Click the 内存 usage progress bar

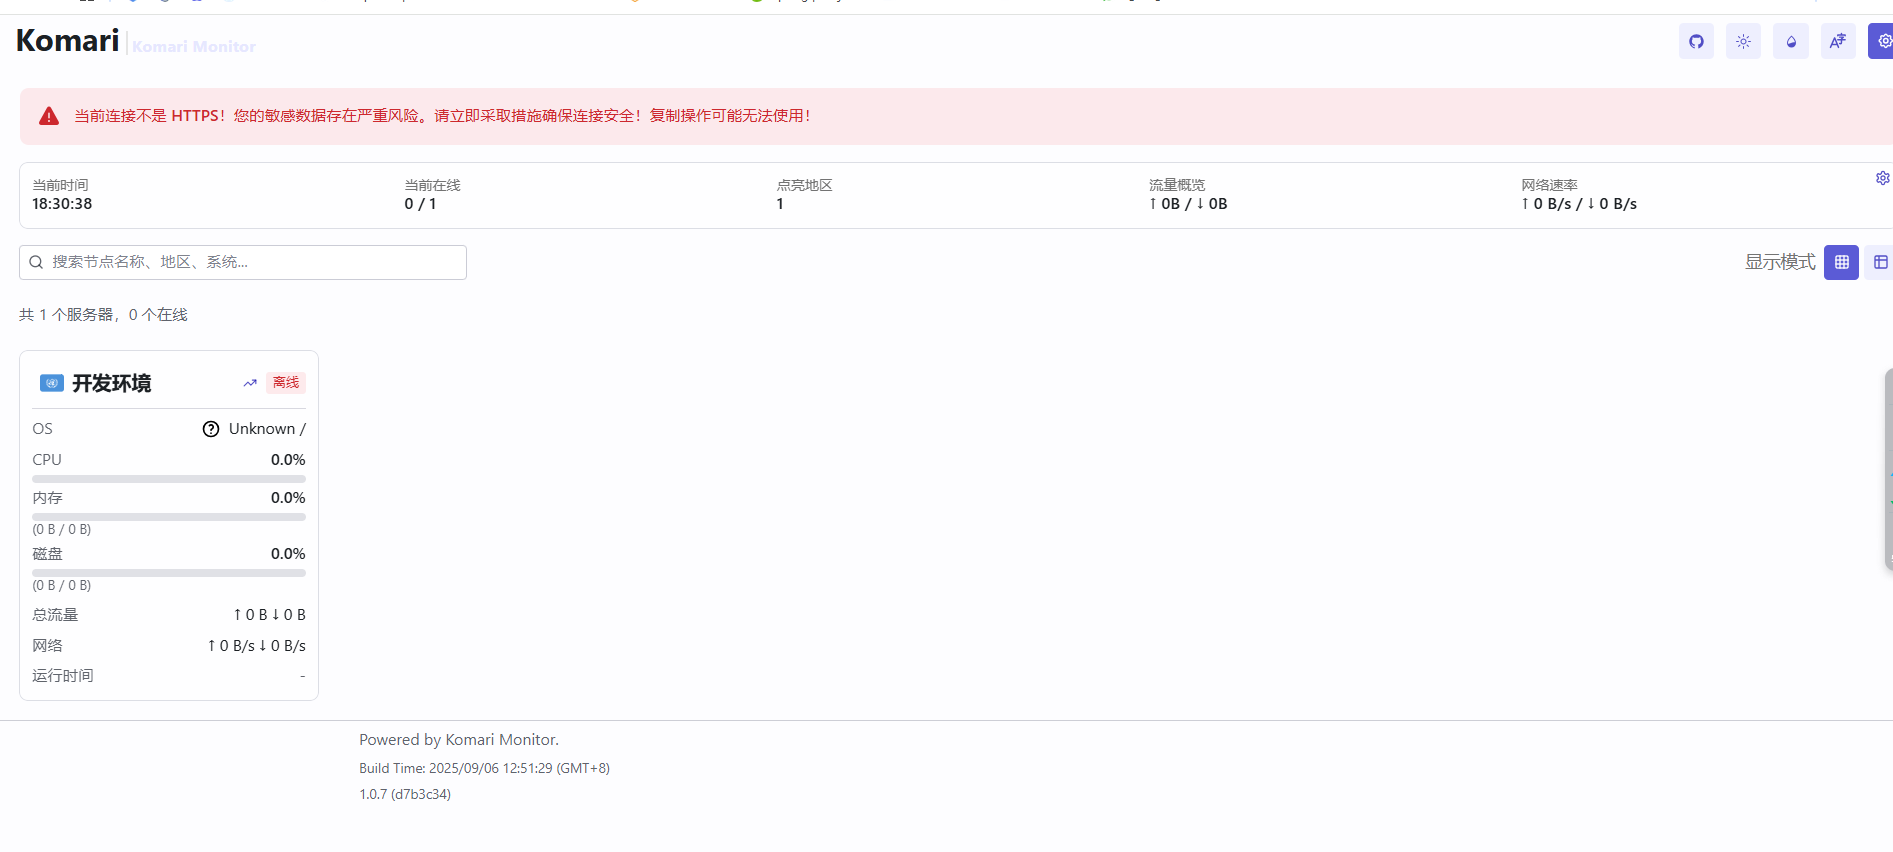169,517
